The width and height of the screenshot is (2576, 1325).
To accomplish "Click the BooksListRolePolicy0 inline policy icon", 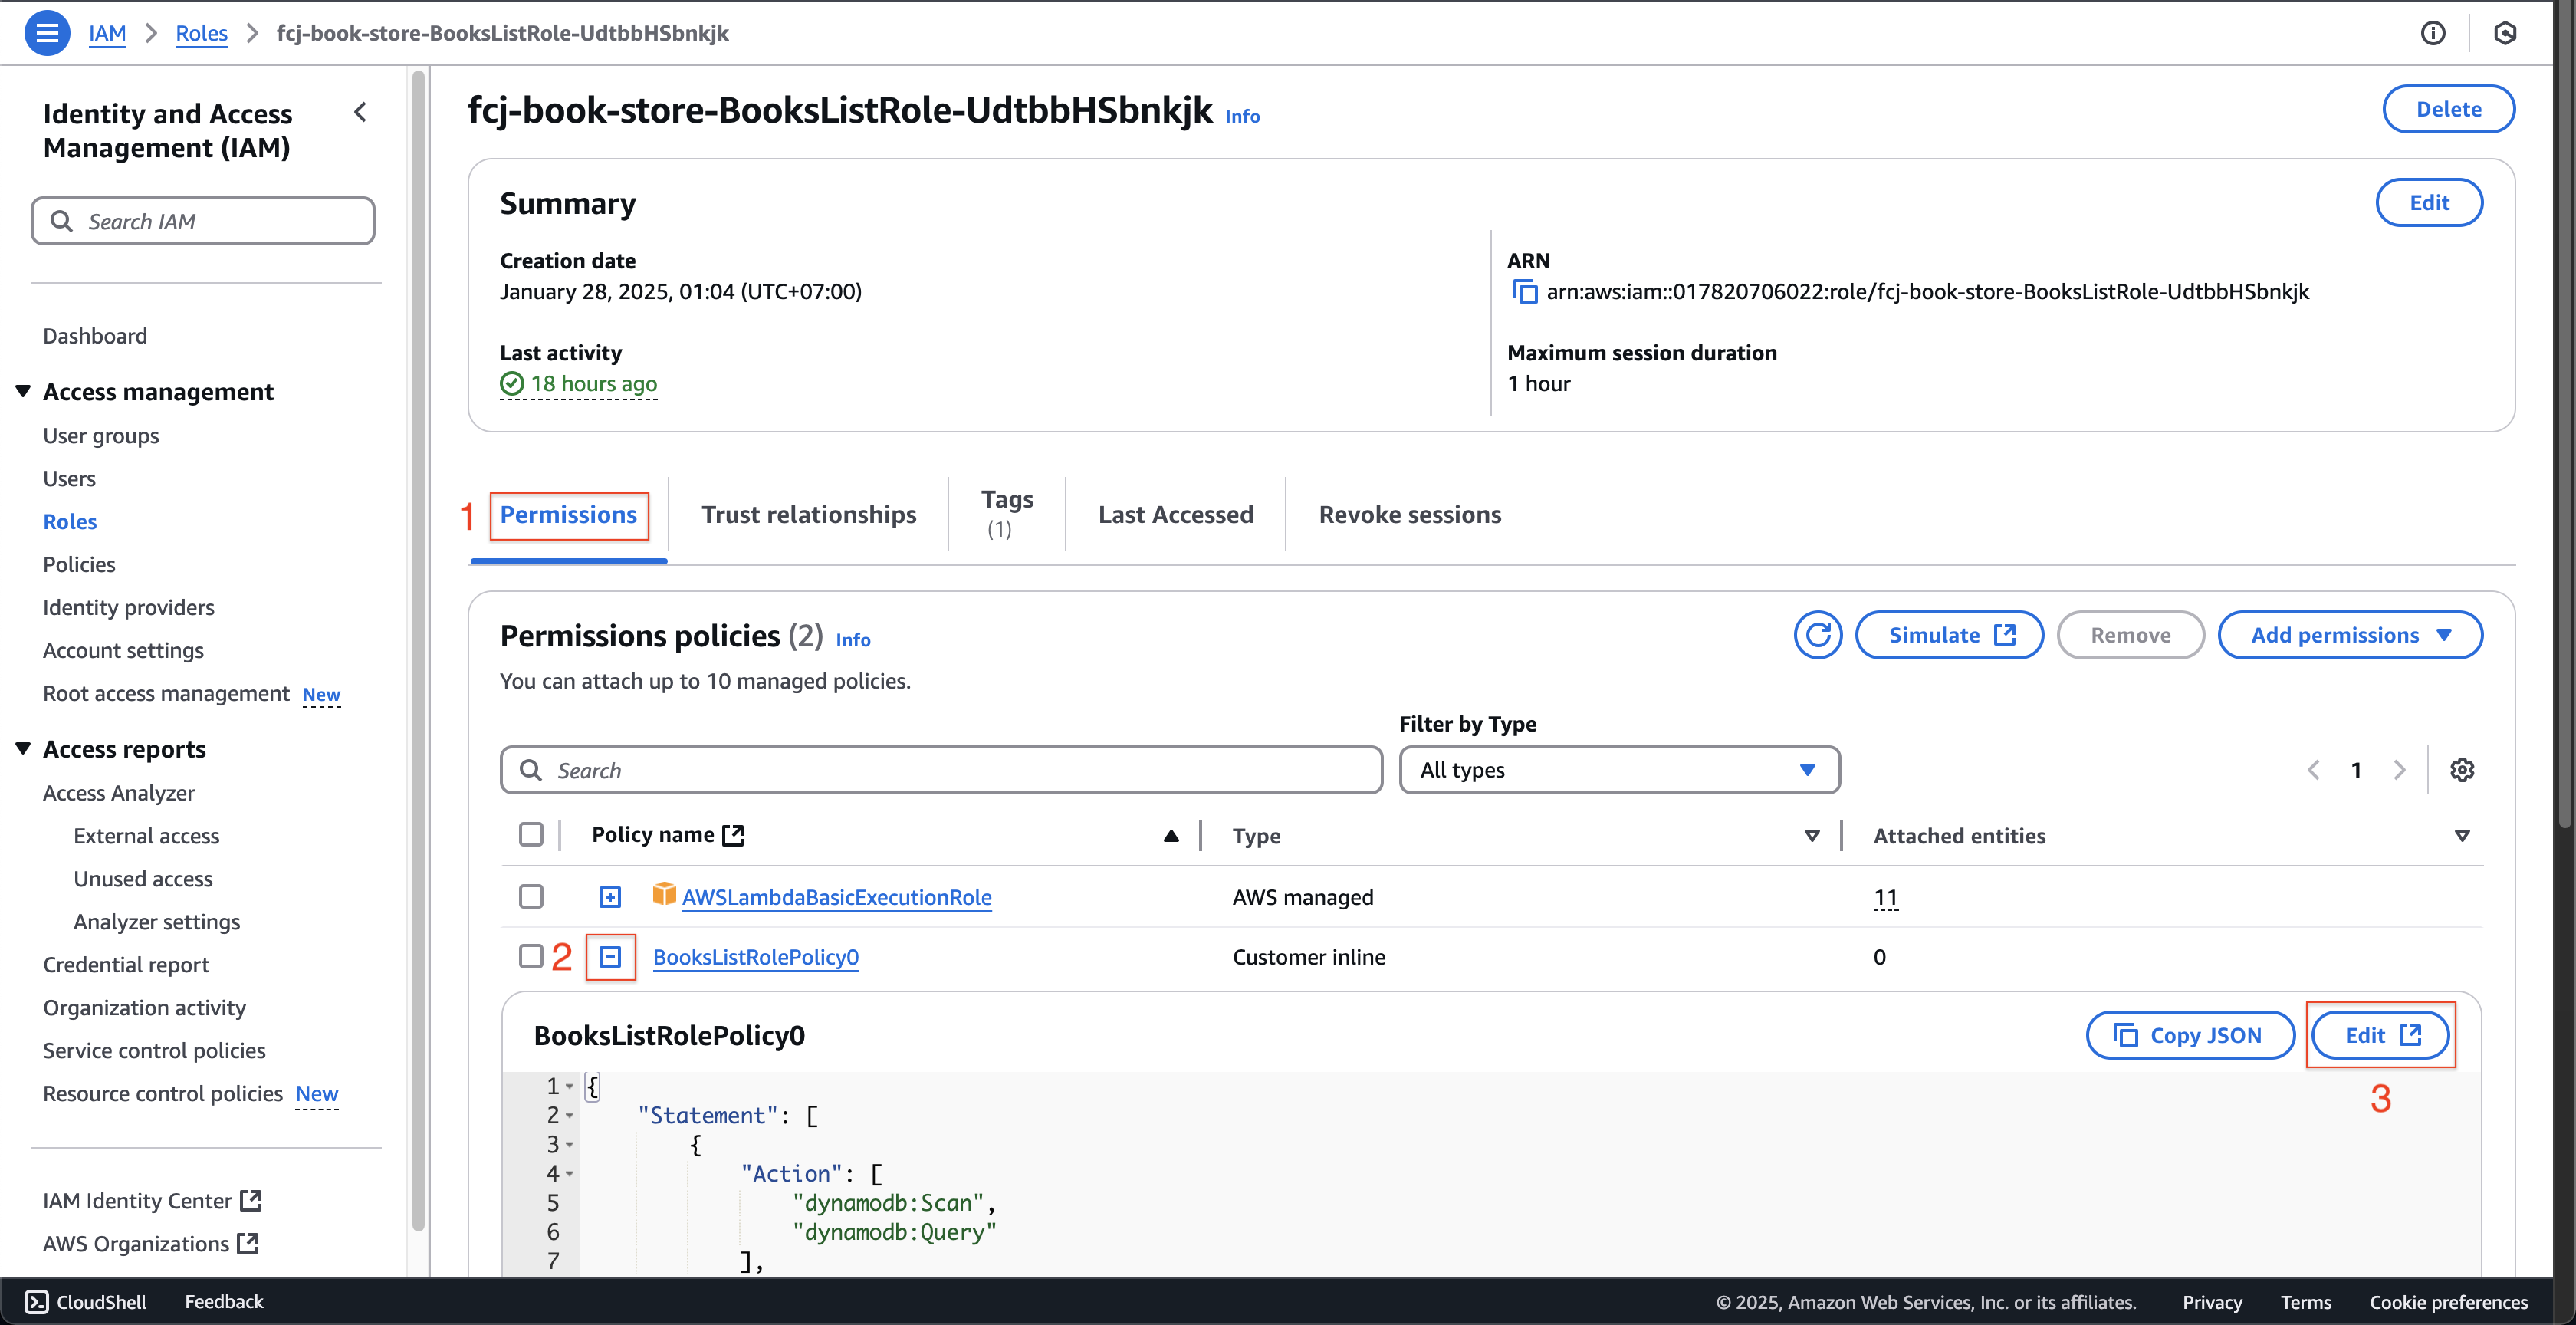I will [x=612, y=957].
